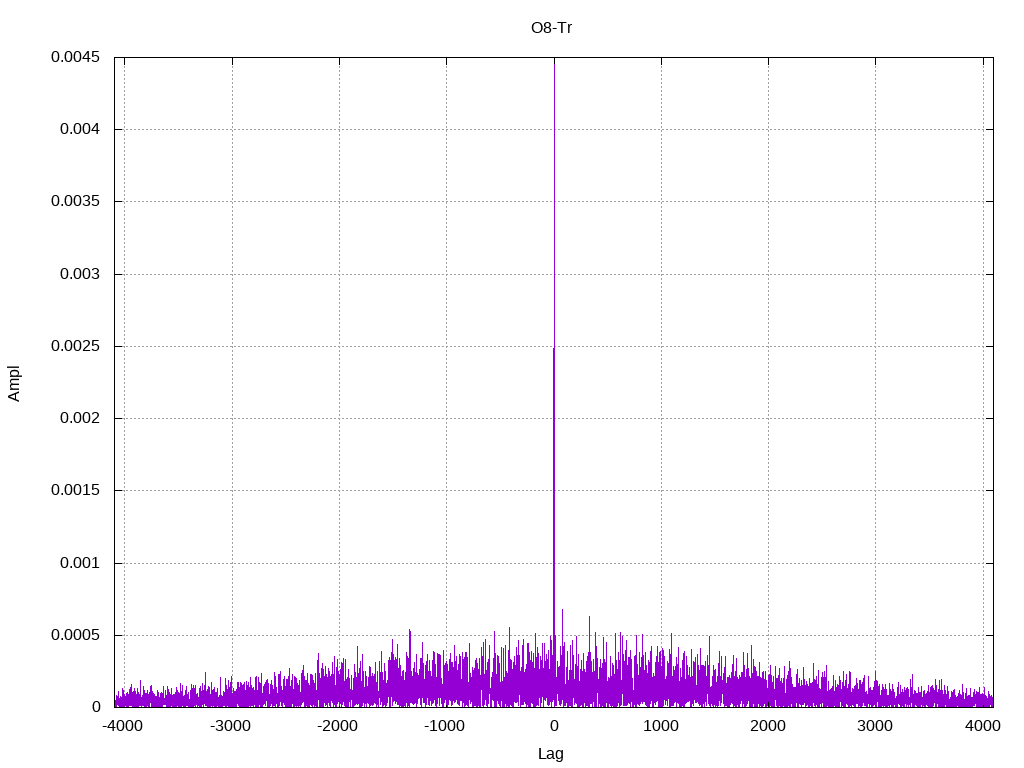Click the 0.0025 y-axis tick label
This screenshot has width=1024, height=768.
(x=76, y=346)
